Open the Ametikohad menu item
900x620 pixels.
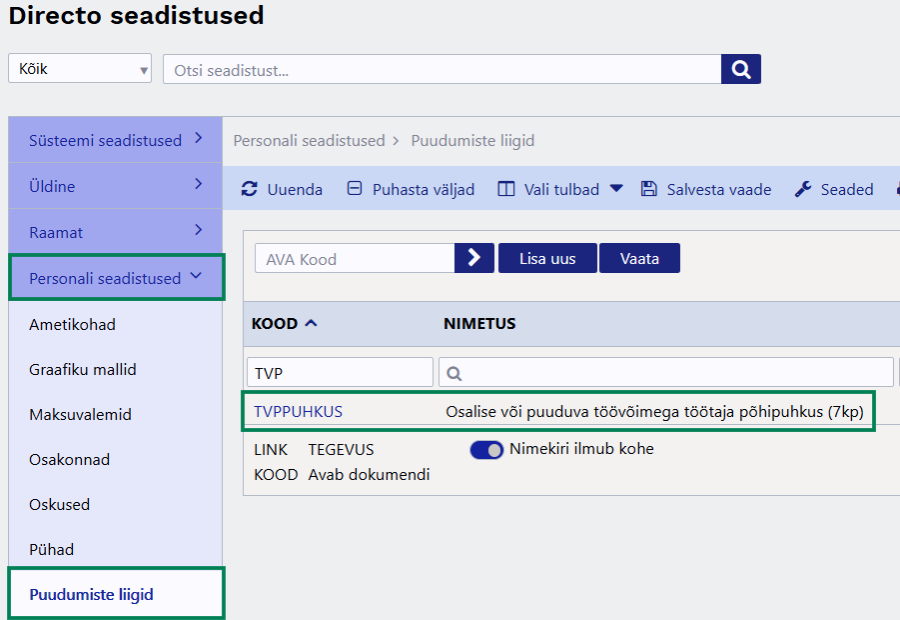click(x=72, y=325)
